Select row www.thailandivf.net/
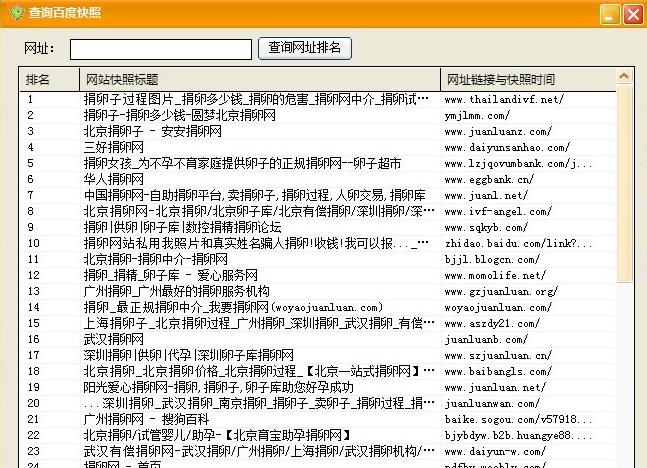 [x=318, y=99]
